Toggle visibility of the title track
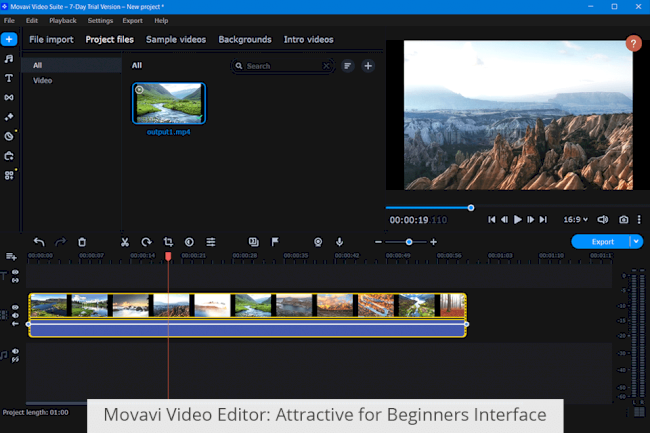 tap(15, 272)
